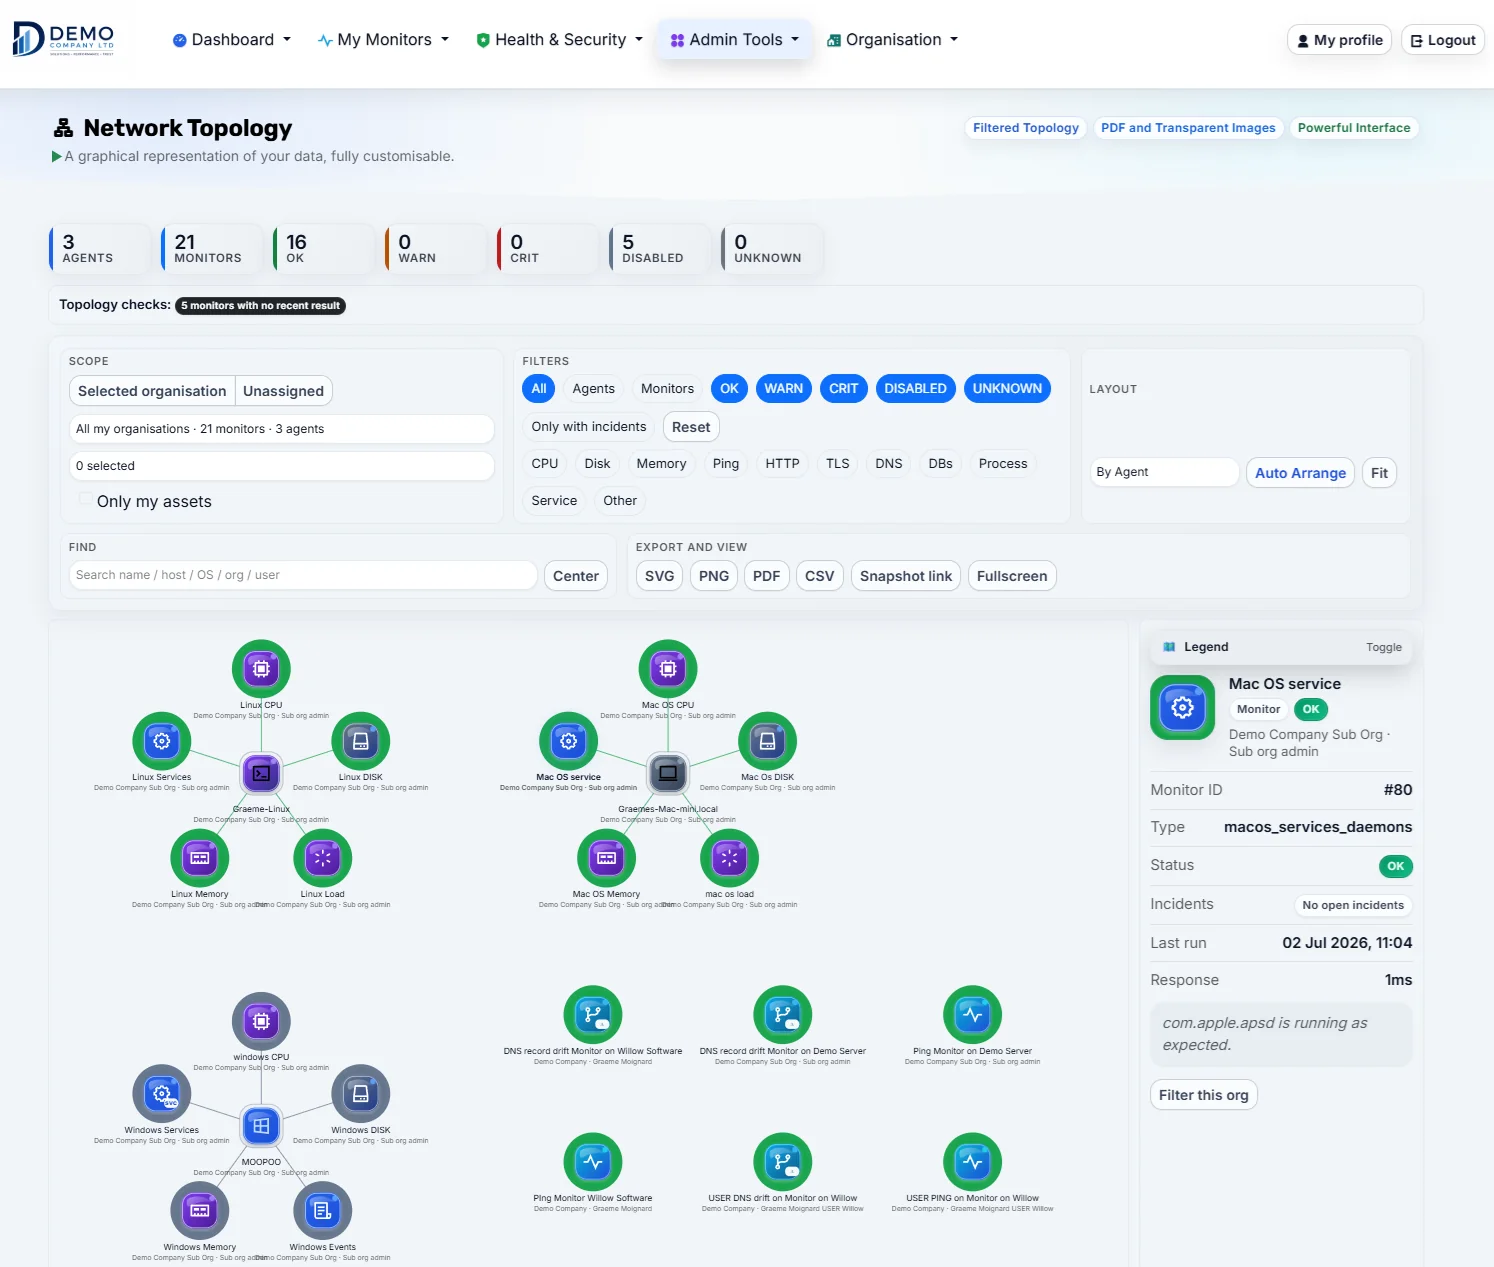Click the Mac OS CPU node
The image size is (1494, 1267).
tap(668, 668)
